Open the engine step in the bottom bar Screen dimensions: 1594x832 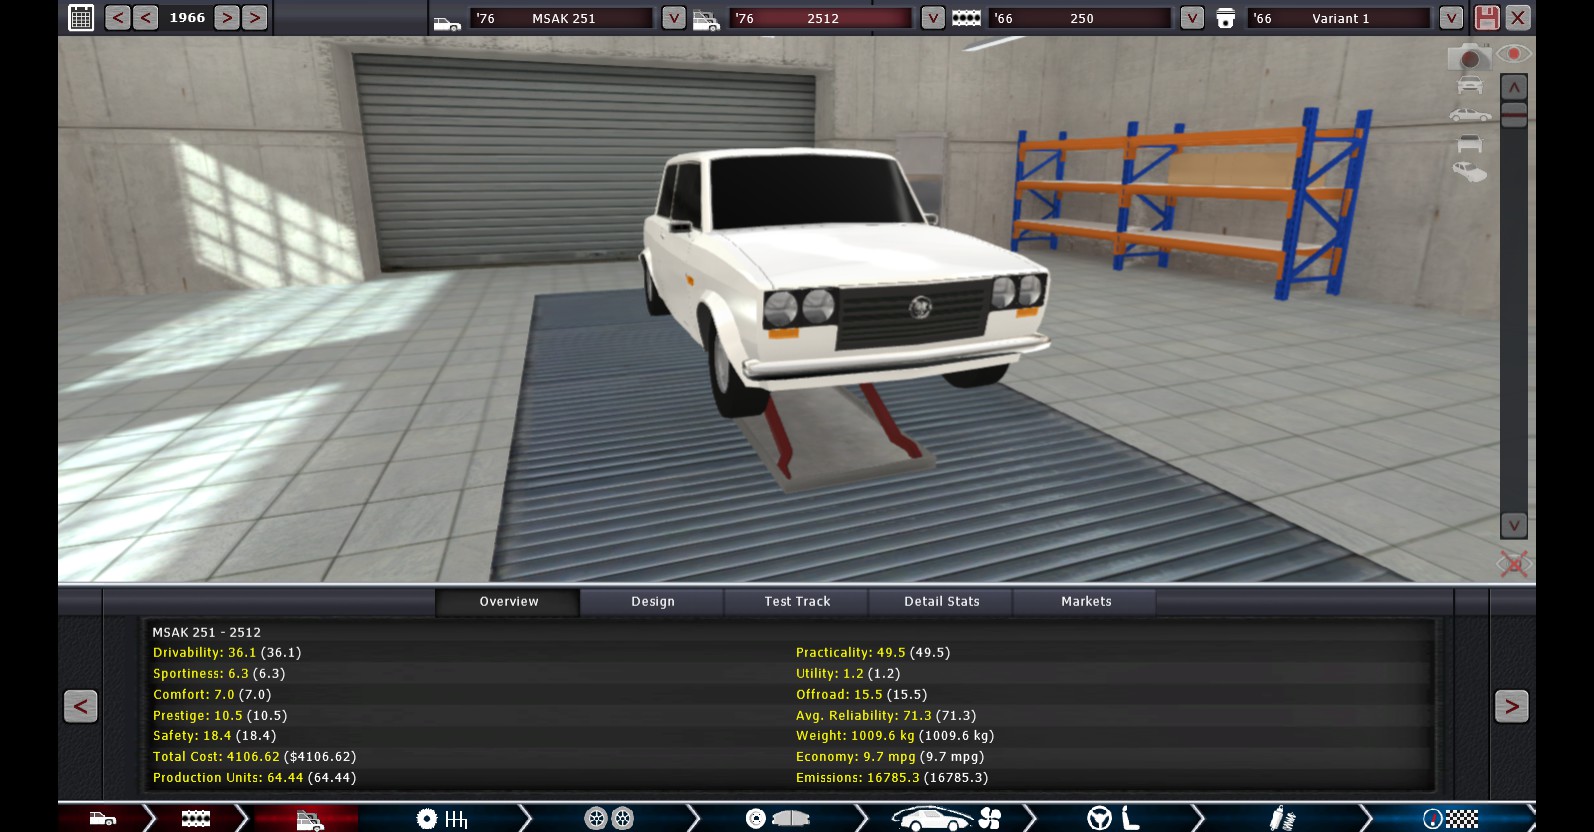pos(196,819)
